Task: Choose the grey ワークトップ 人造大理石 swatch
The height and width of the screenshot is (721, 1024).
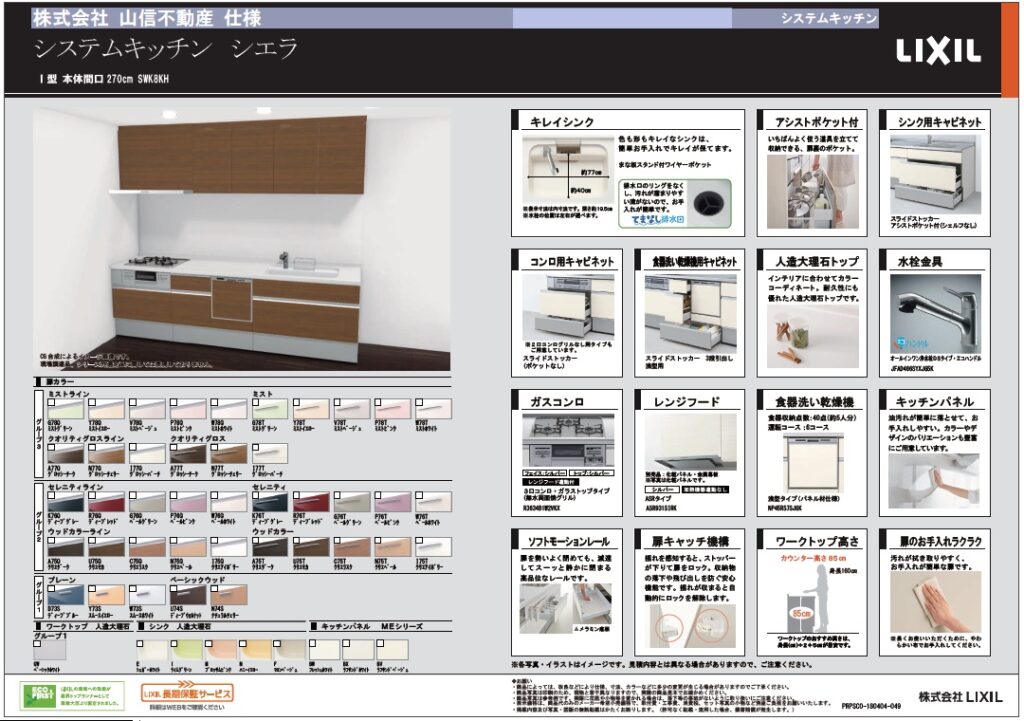Action: pyautogui.click(x=50, y=650)
